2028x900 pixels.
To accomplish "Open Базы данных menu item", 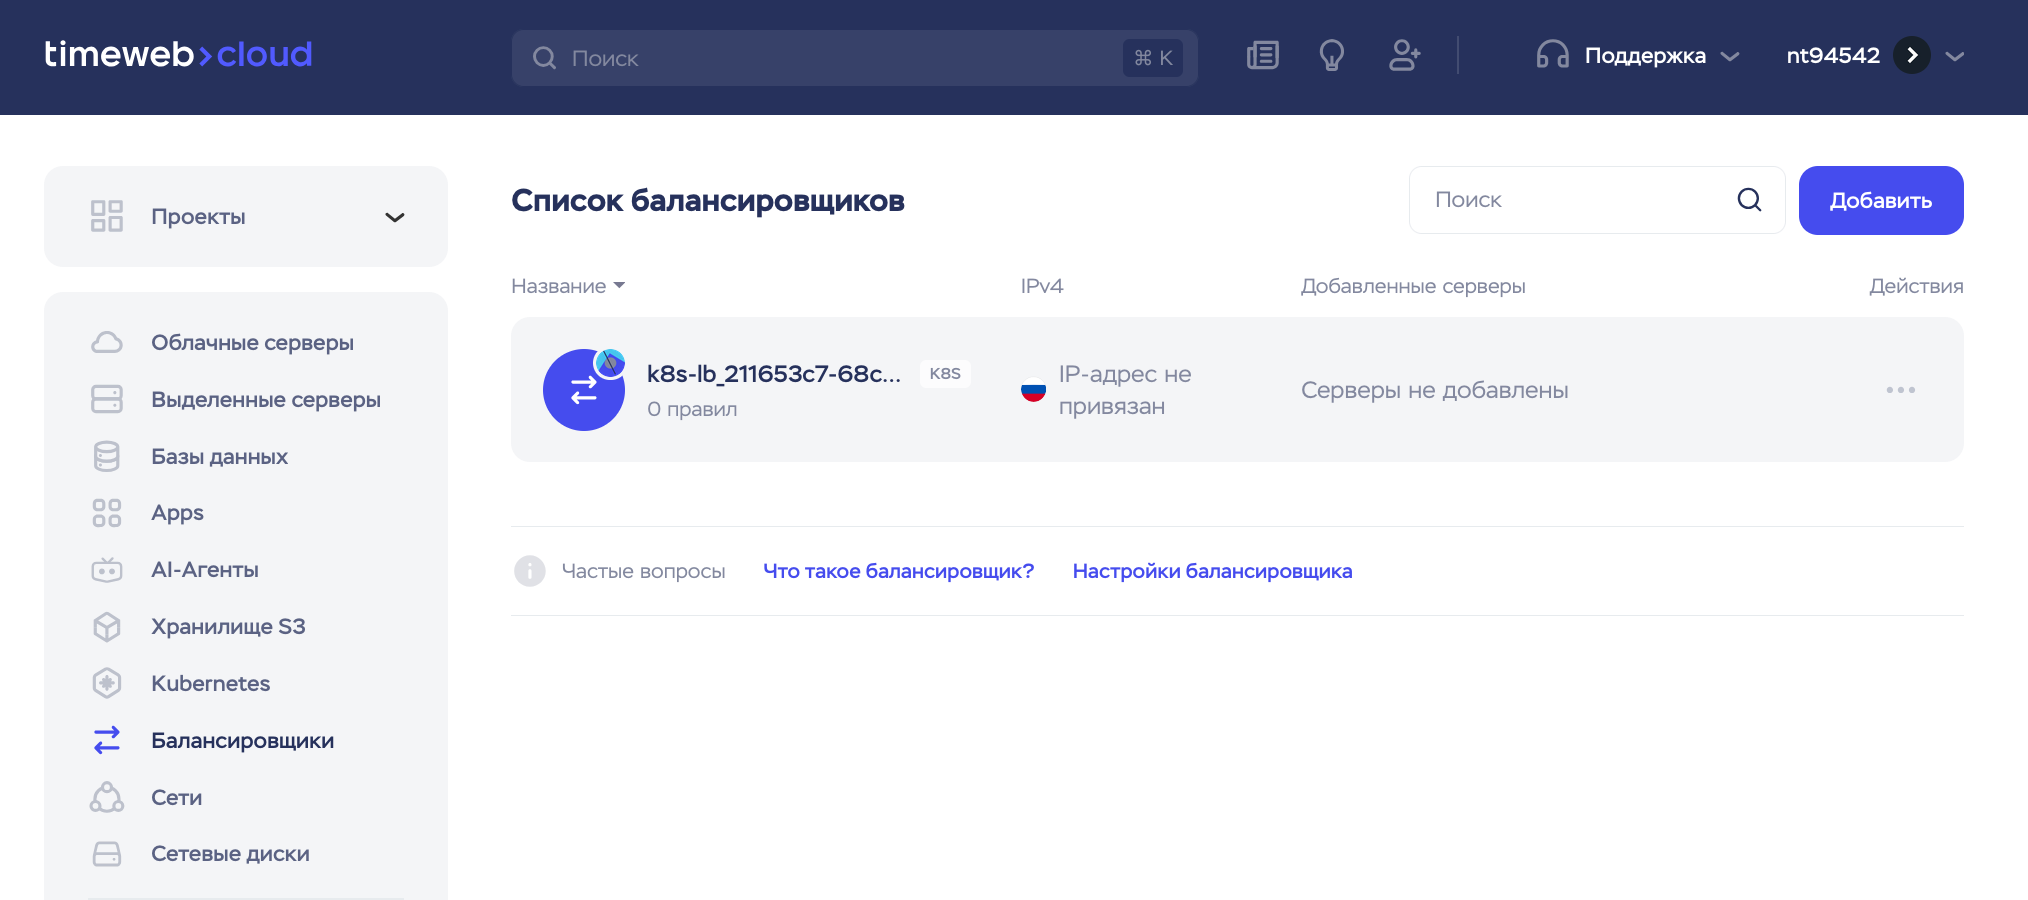I will pyautogui.click(x=219, y=457).
